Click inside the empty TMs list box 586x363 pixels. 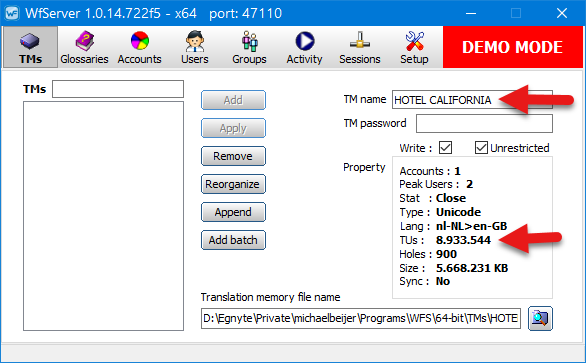point(103,216)
